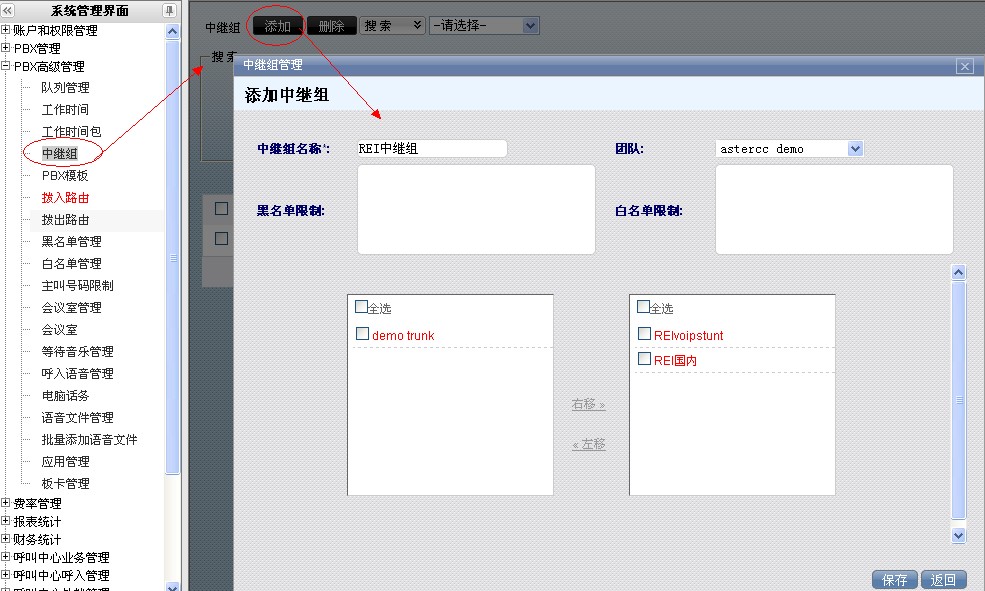Check the REIvoipstunt checkbox

[x=645, y=334]
